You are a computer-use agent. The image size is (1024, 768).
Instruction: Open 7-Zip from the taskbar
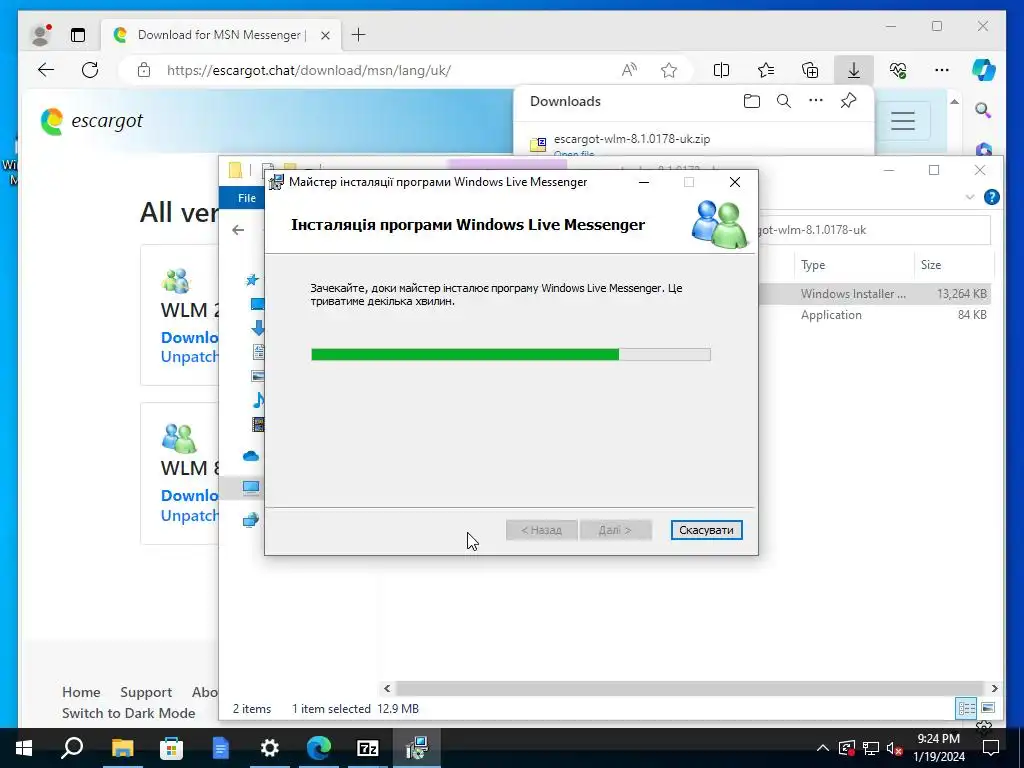368,748
